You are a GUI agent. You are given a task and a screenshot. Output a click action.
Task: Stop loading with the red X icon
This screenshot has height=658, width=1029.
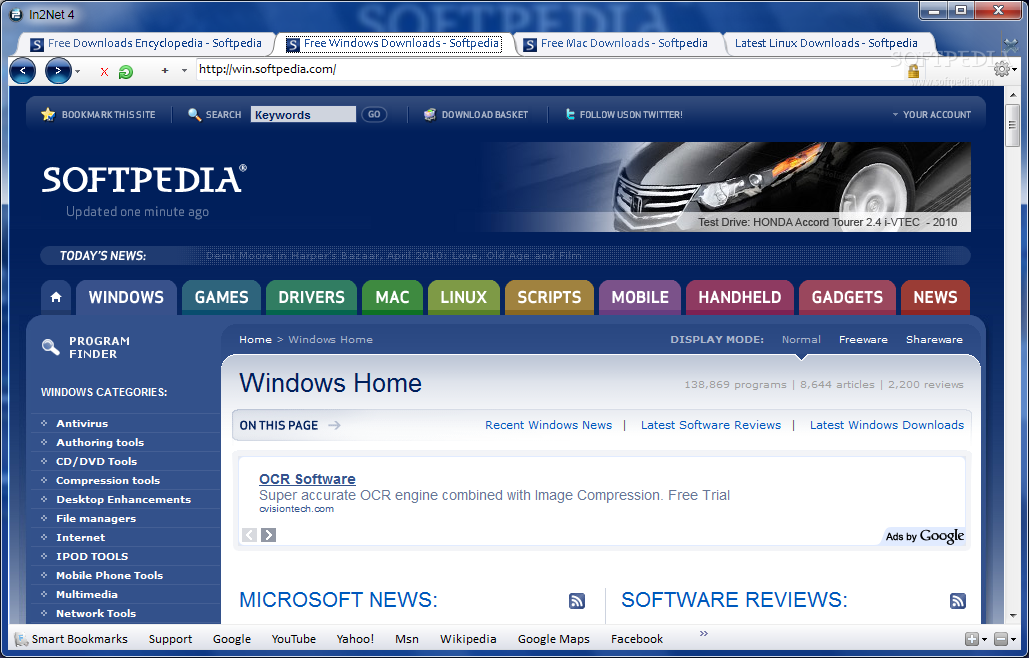point(104,72)
